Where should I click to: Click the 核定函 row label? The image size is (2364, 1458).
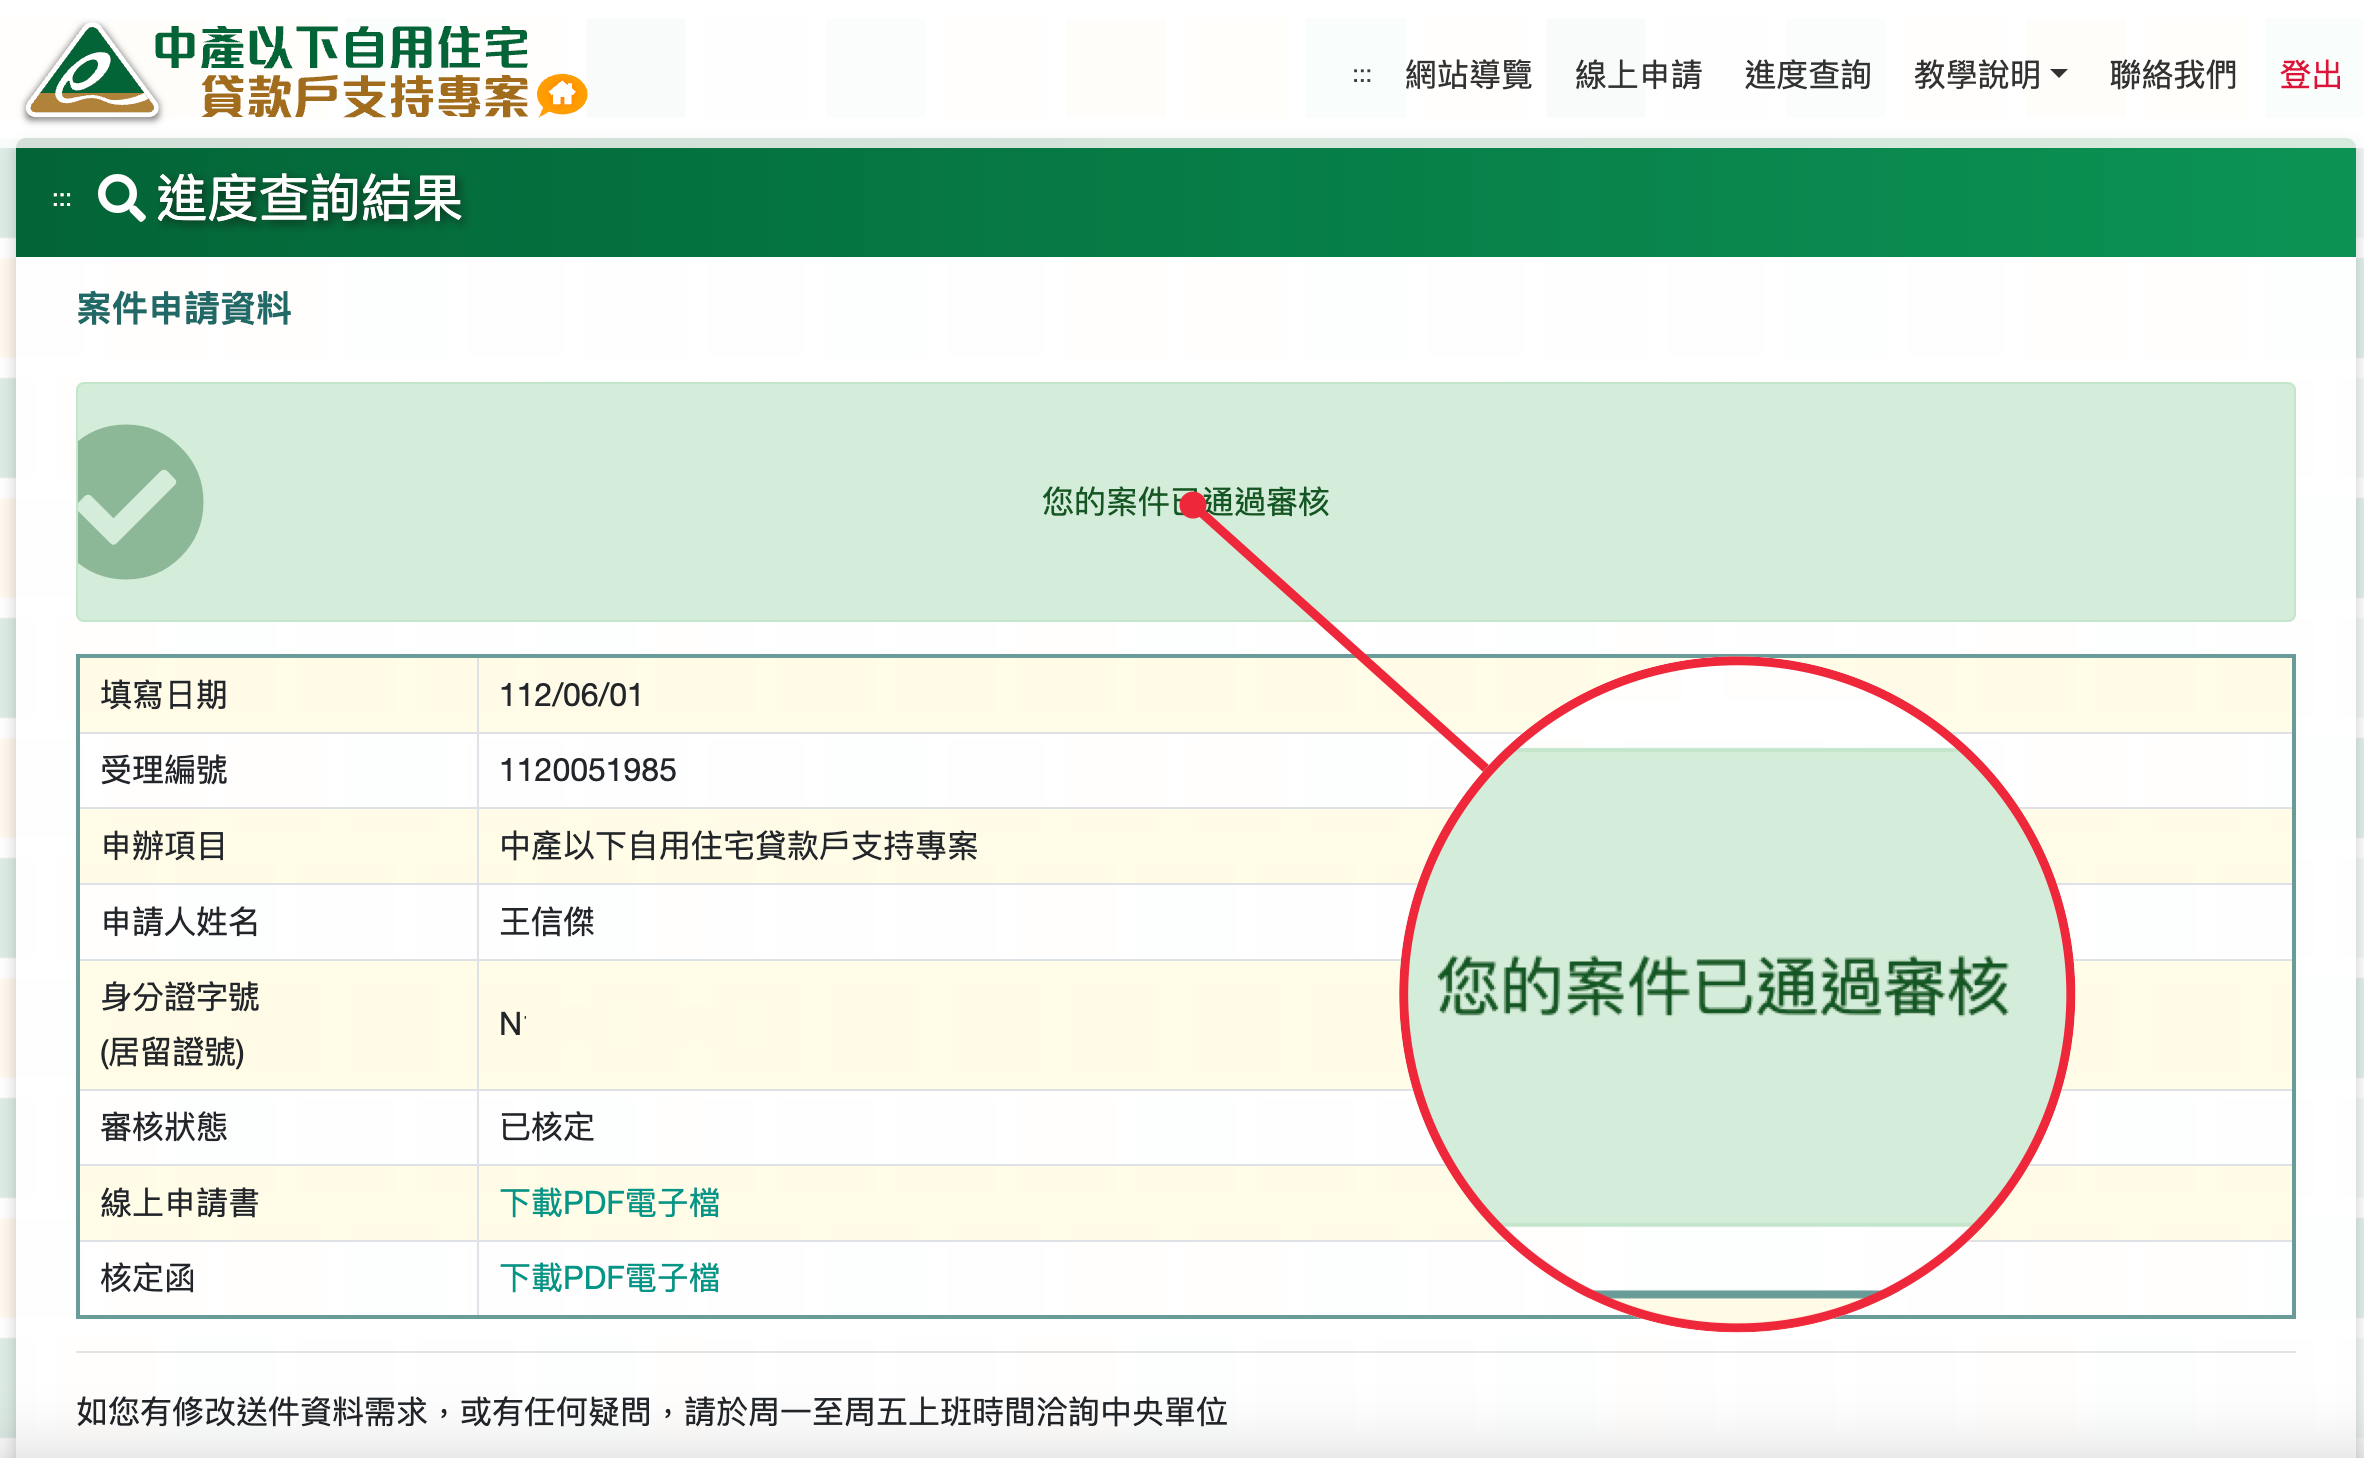tap(148, 1278)
